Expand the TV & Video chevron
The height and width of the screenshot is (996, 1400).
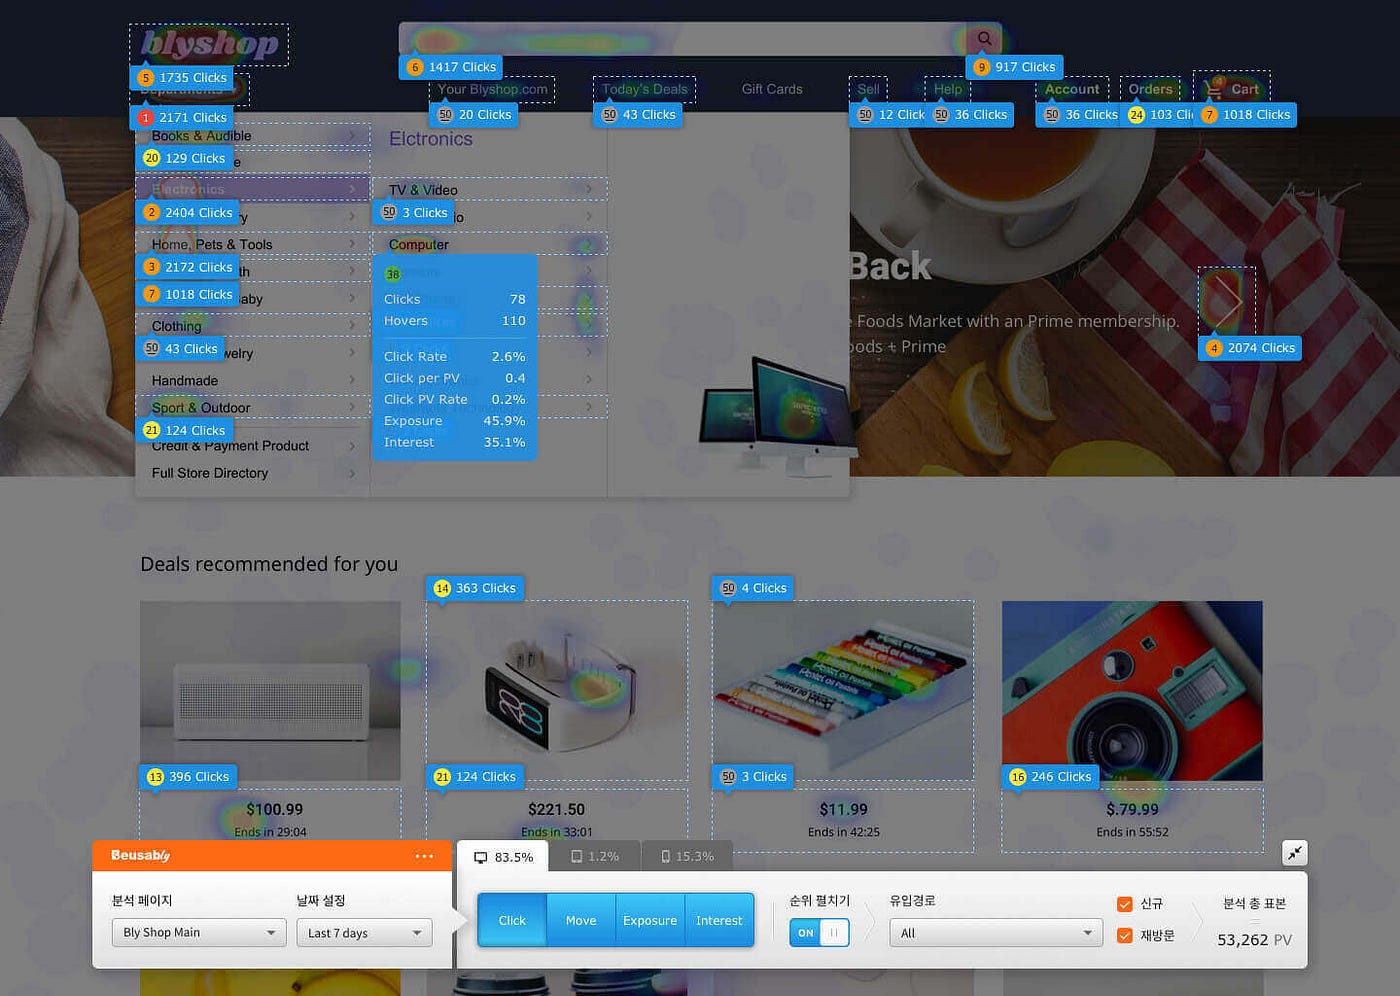click(589, 189)
